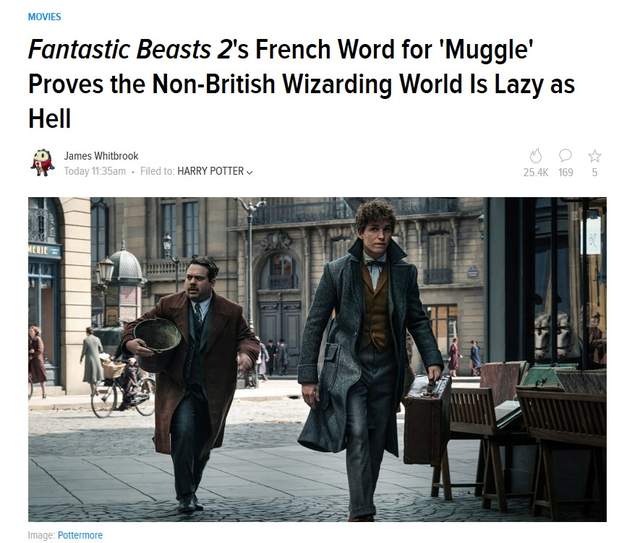Open comments via speech bubble icon
This screenshot has width=640, height=543.
[x=565, y=155]
